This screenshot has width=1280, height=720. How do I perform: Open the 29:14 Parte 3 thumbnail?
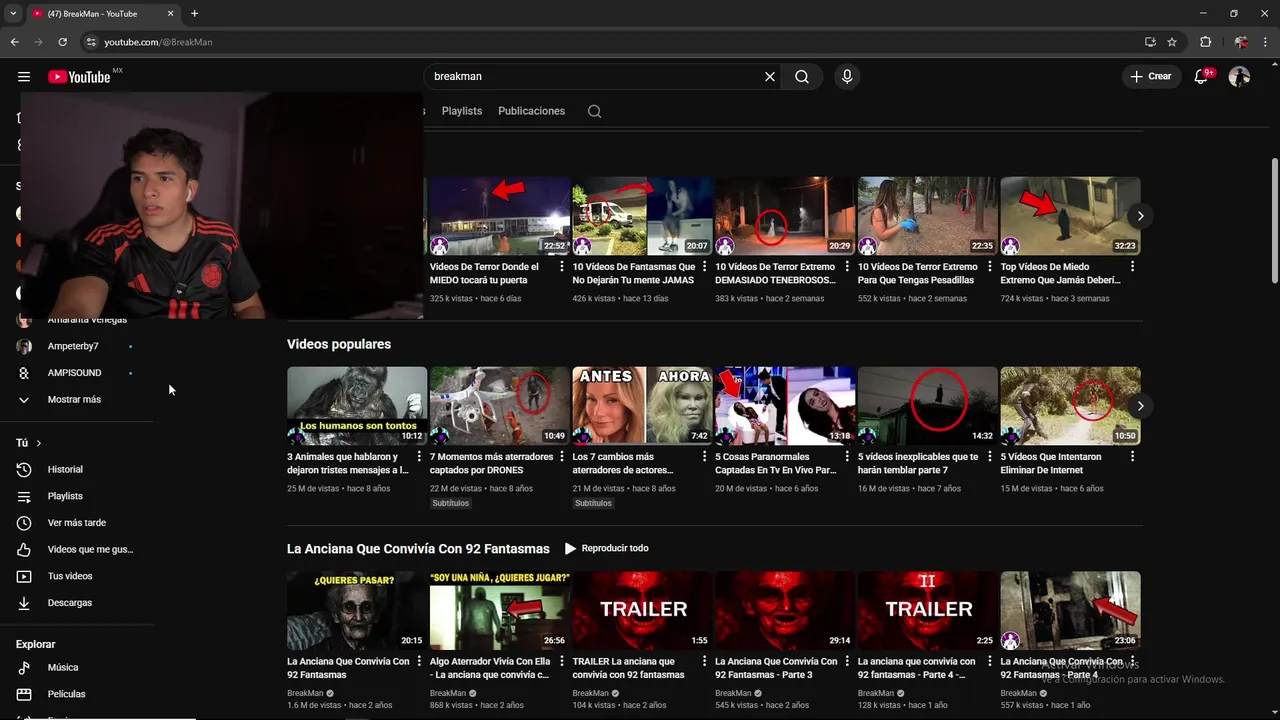785,611
